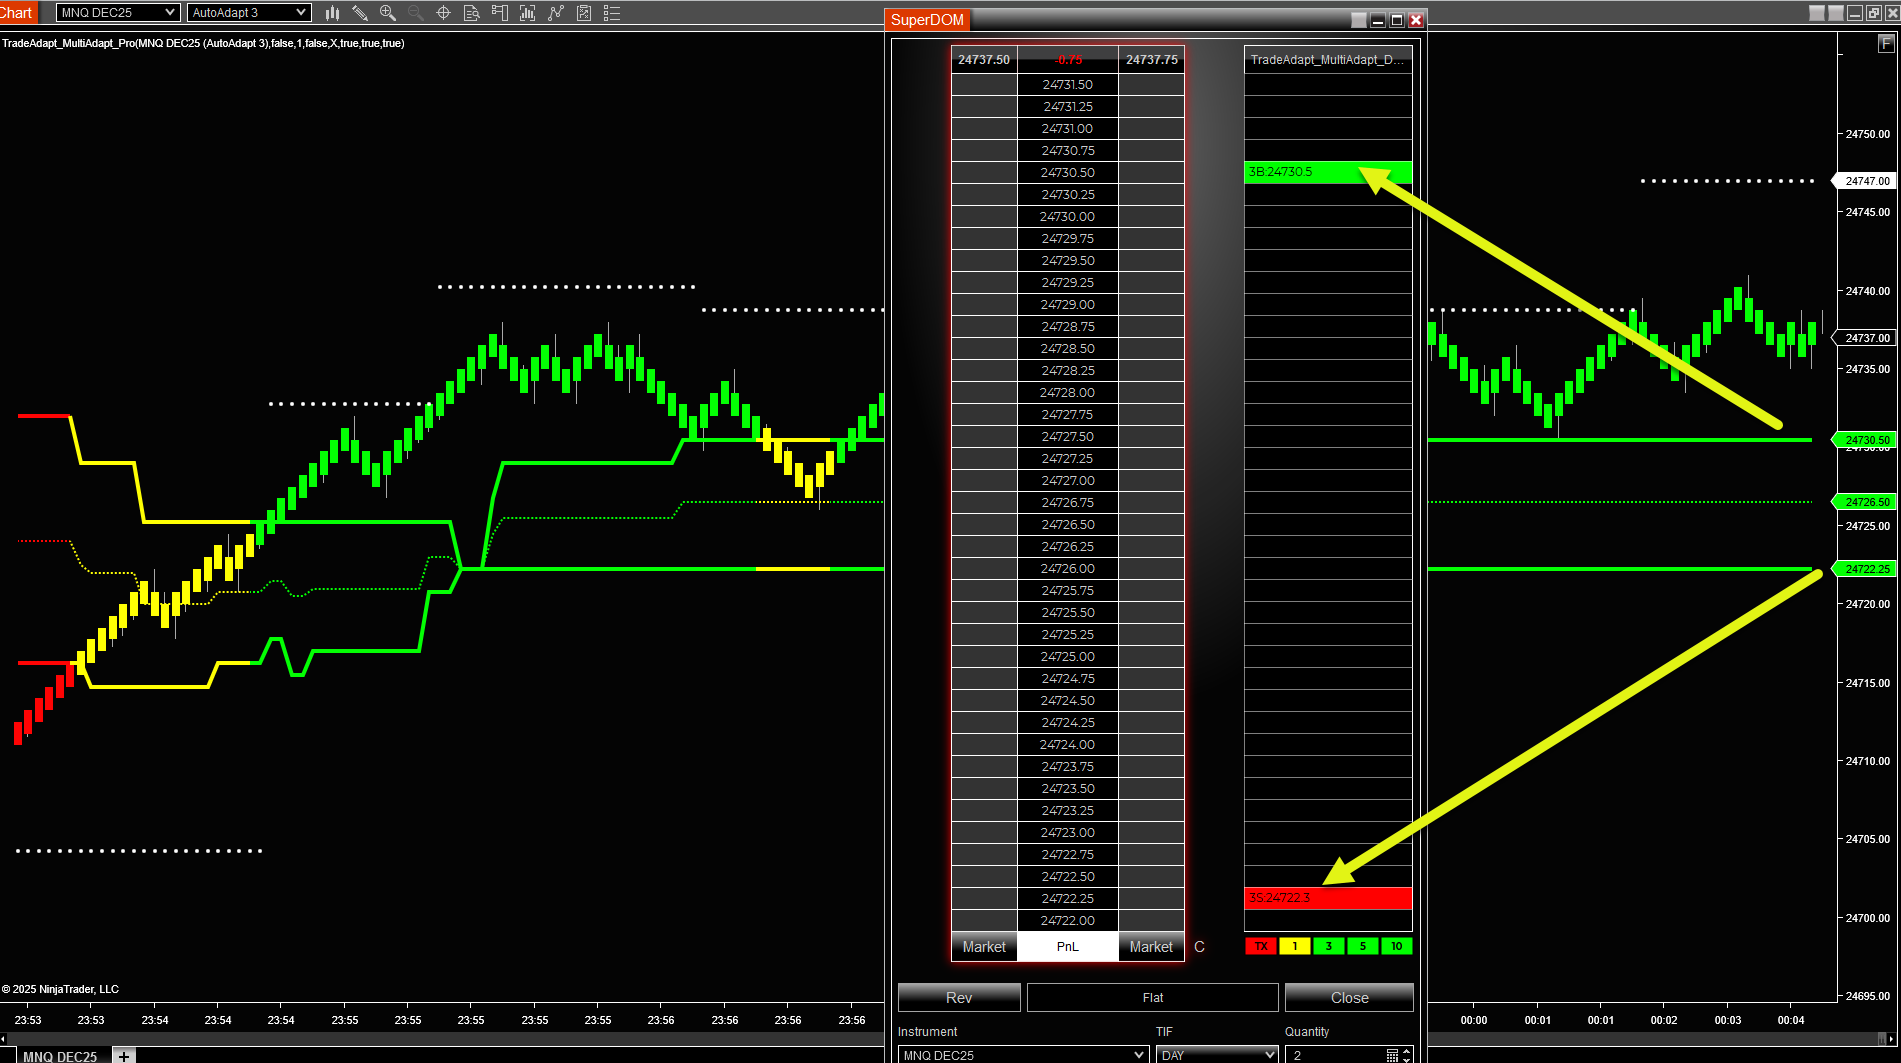Open the Data Box icon
1901x1063 pixels.
tap(471, 13)
